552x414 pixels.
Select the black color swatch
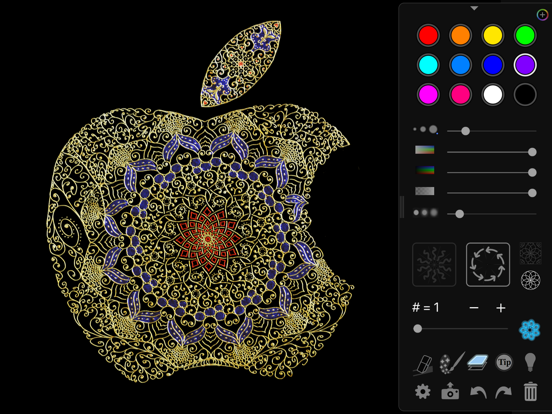pyautogui.click(x=525, y=95)
